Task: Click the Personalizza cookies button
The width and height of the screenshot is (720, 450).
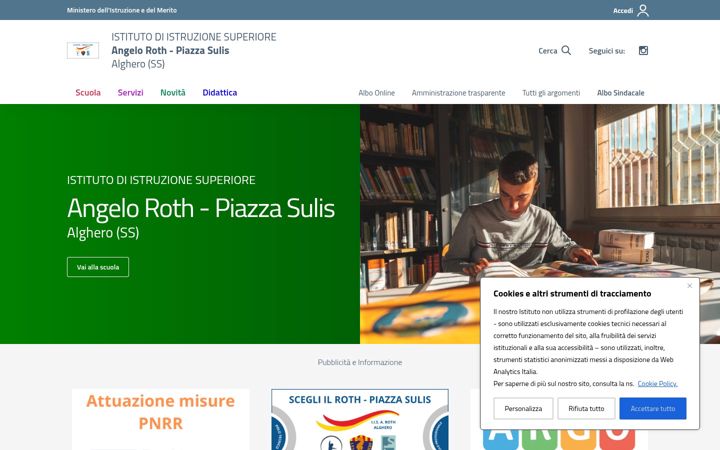Action: click(x=523, y=408)
